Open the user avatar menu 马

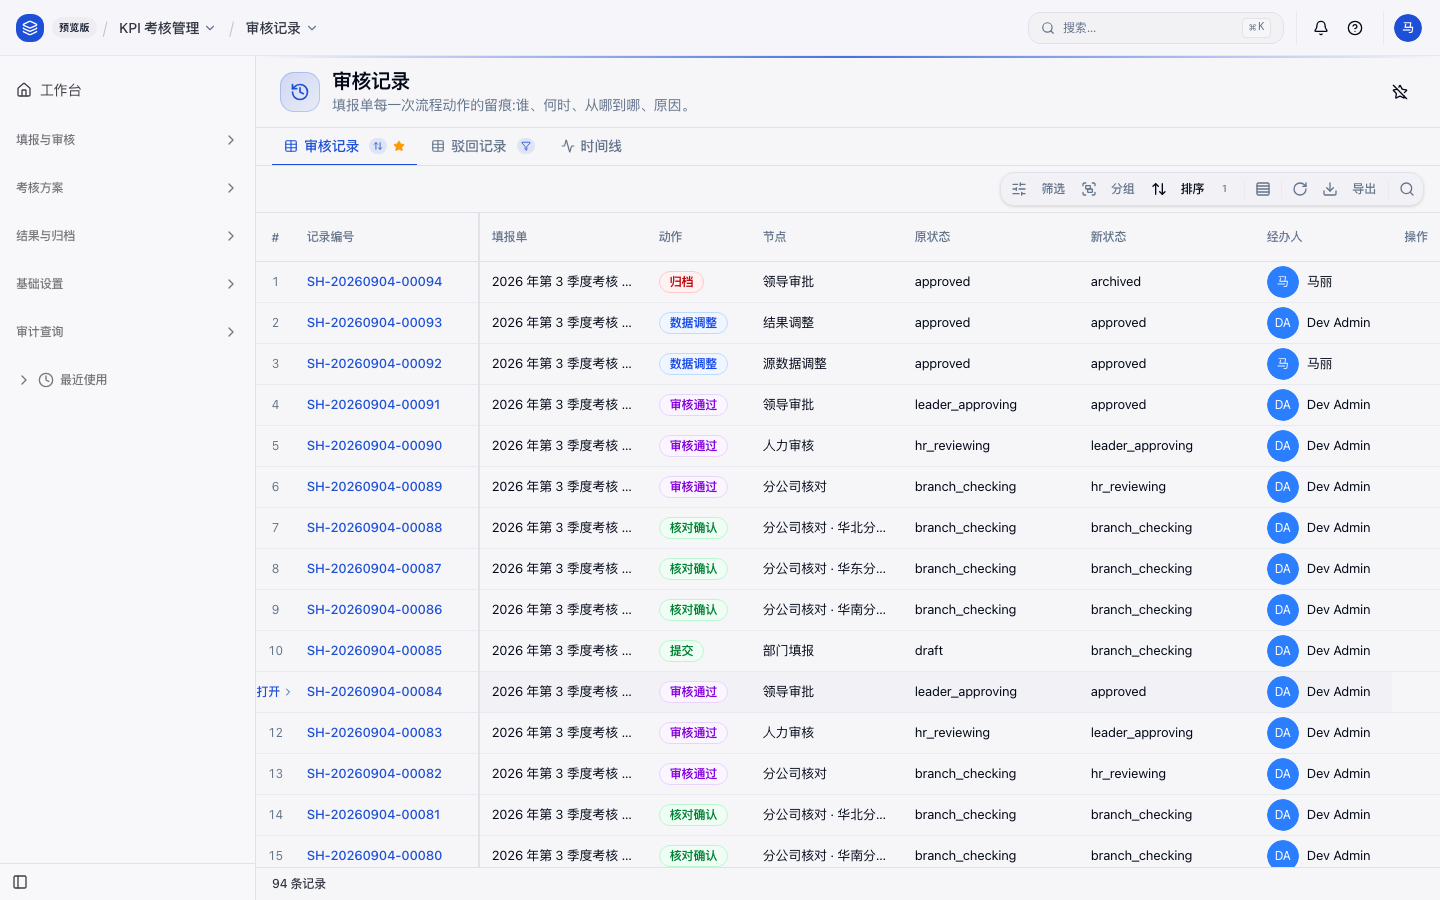(1408, 28)
